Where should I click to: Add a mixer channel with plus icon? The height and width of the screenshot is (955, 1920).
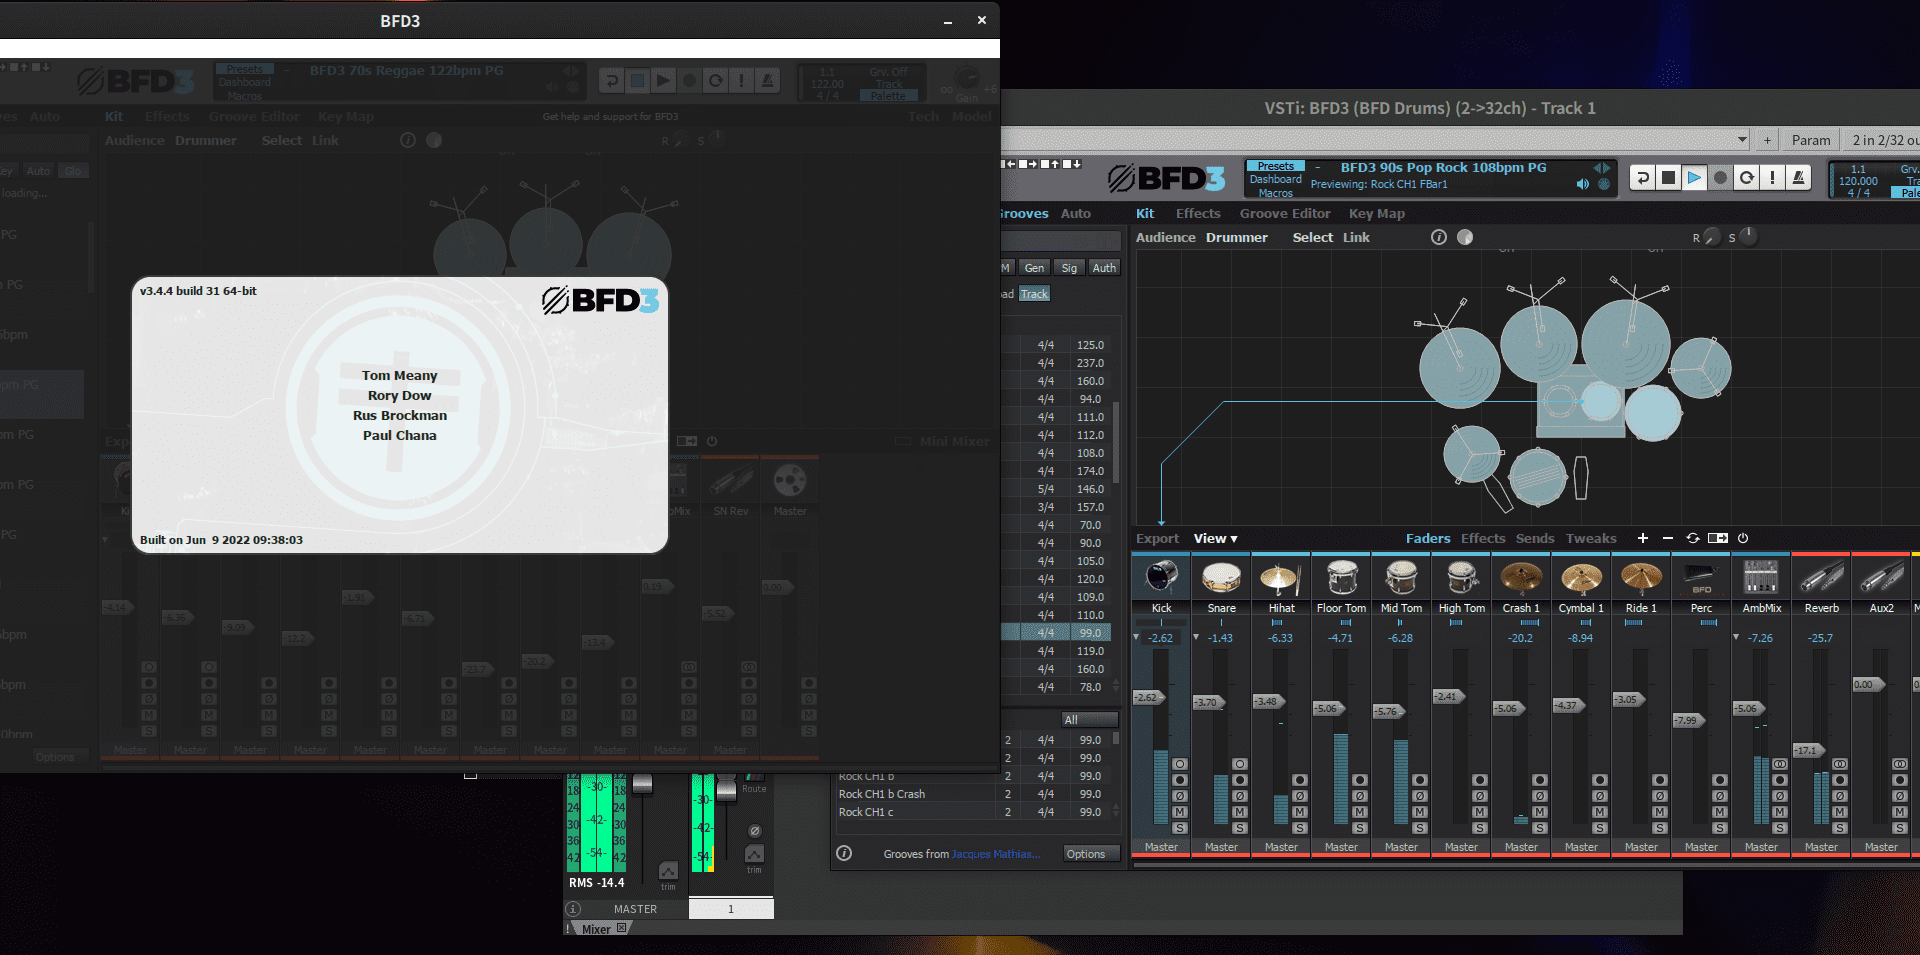tap(1642, 538)
